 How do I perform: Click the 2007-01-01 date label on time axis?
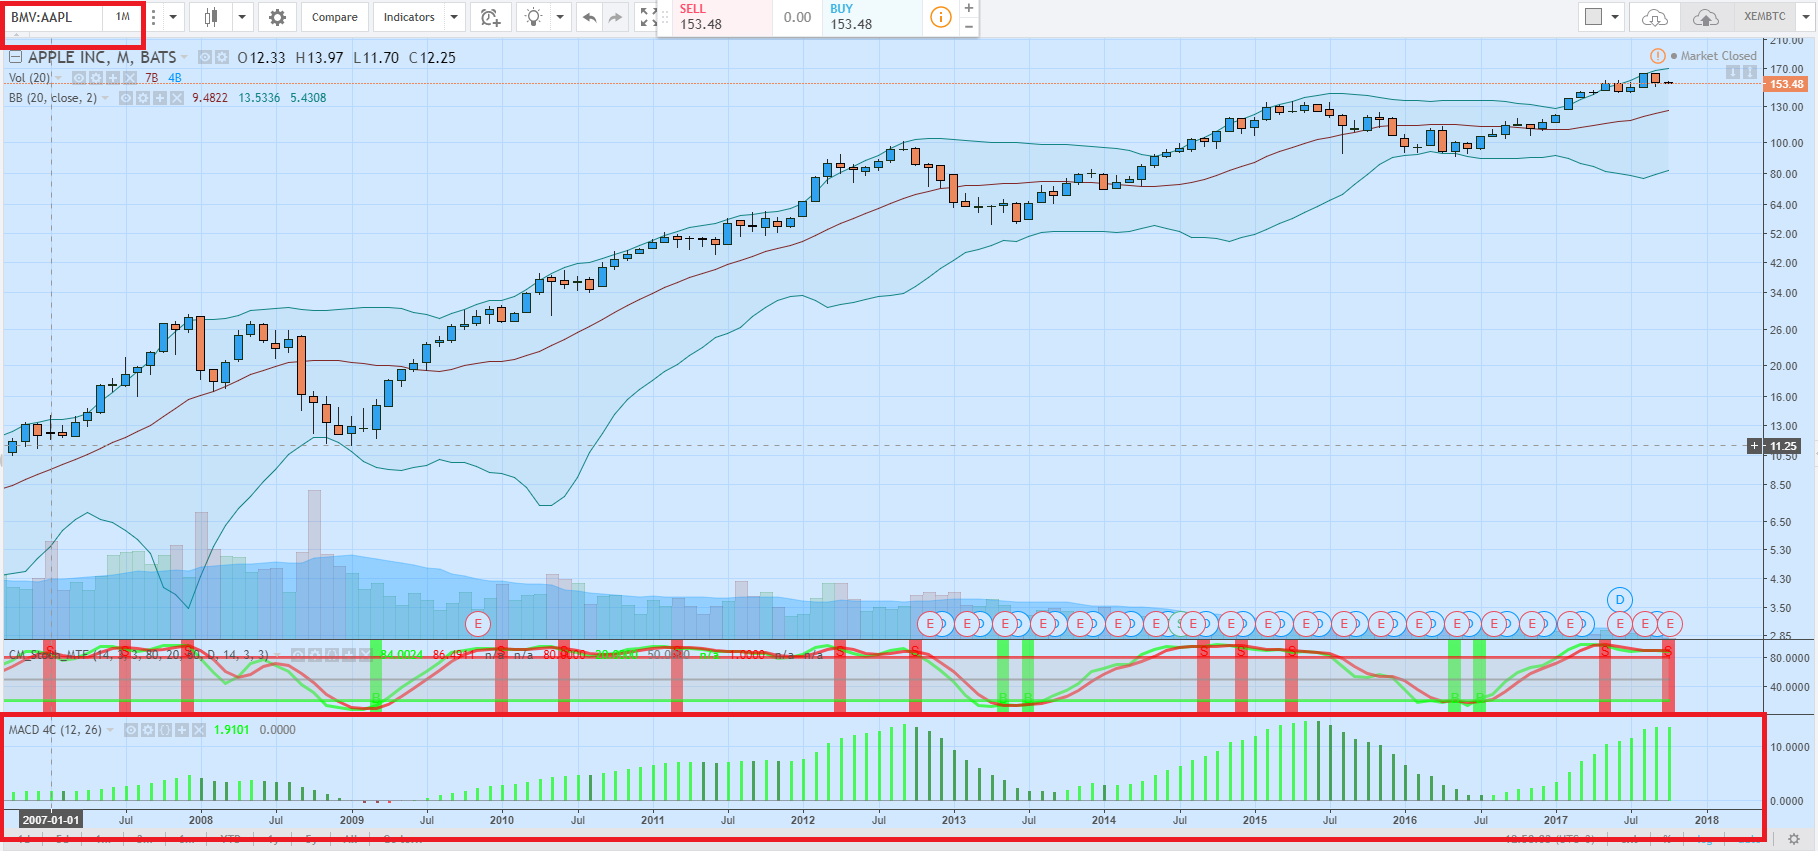[x=51, y=820]
